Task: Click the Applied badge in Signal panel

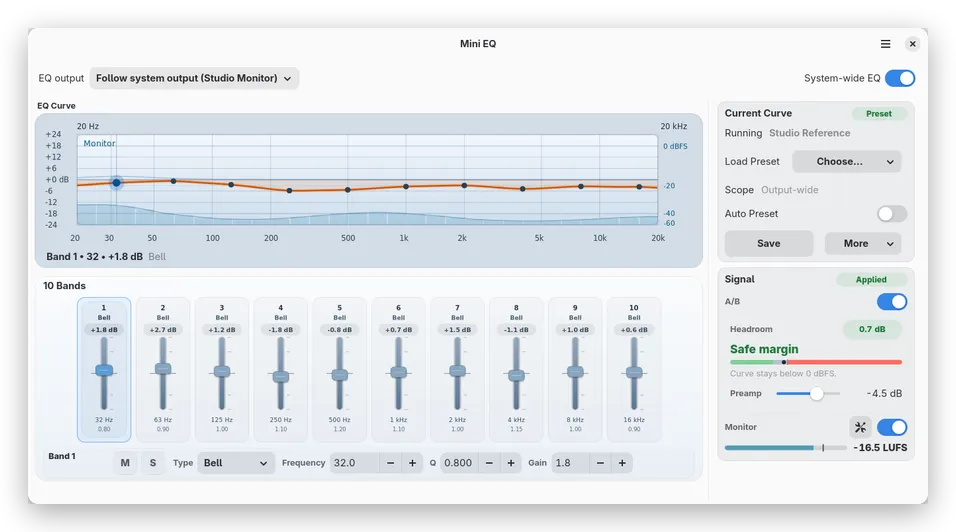Action: (871, 280)
